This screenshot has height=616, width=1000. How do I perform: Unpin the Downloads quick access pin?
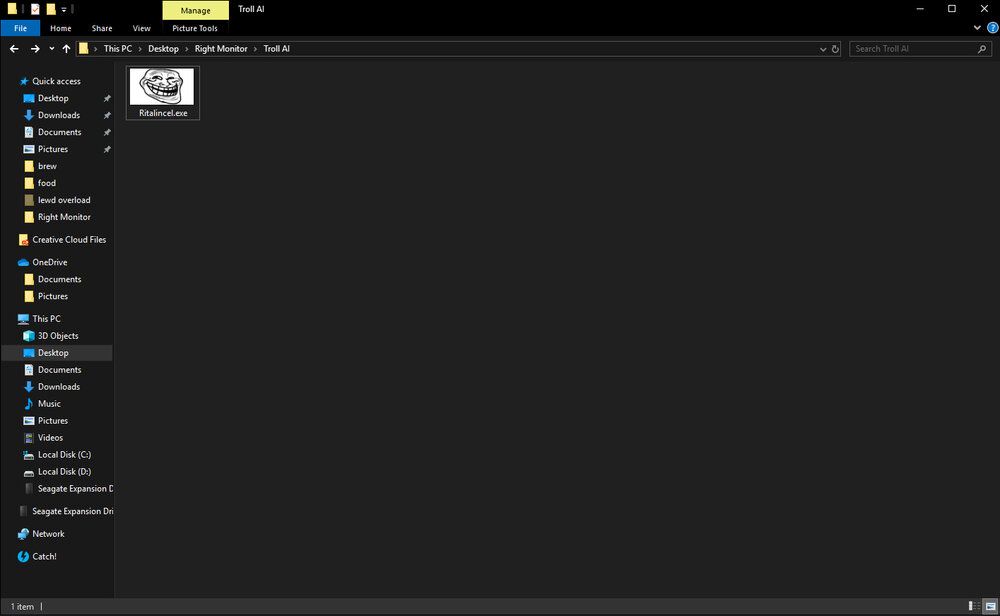coord(107,115)
